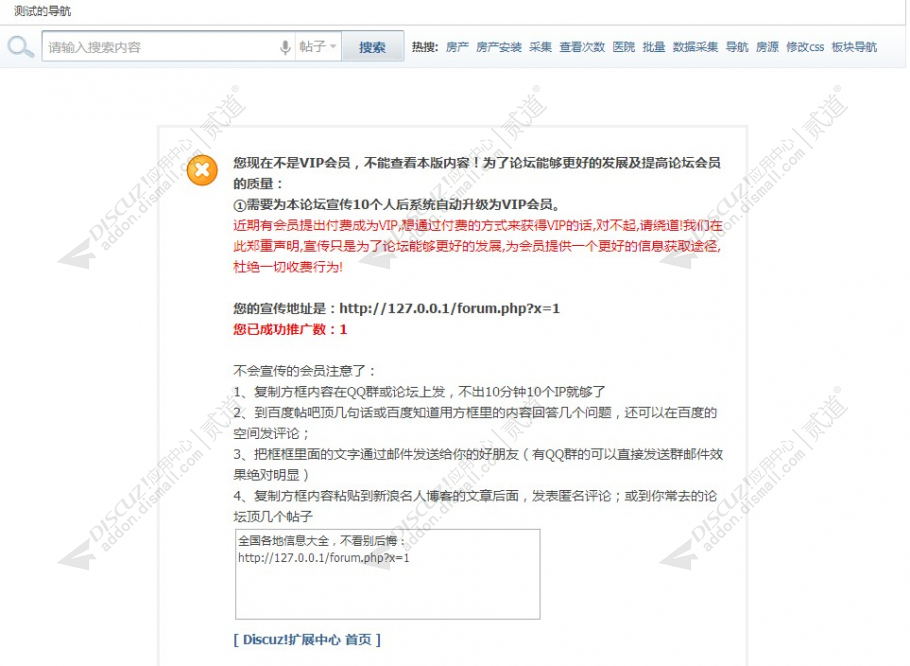Open the 帖子 search type dropdown

[317, 46]
